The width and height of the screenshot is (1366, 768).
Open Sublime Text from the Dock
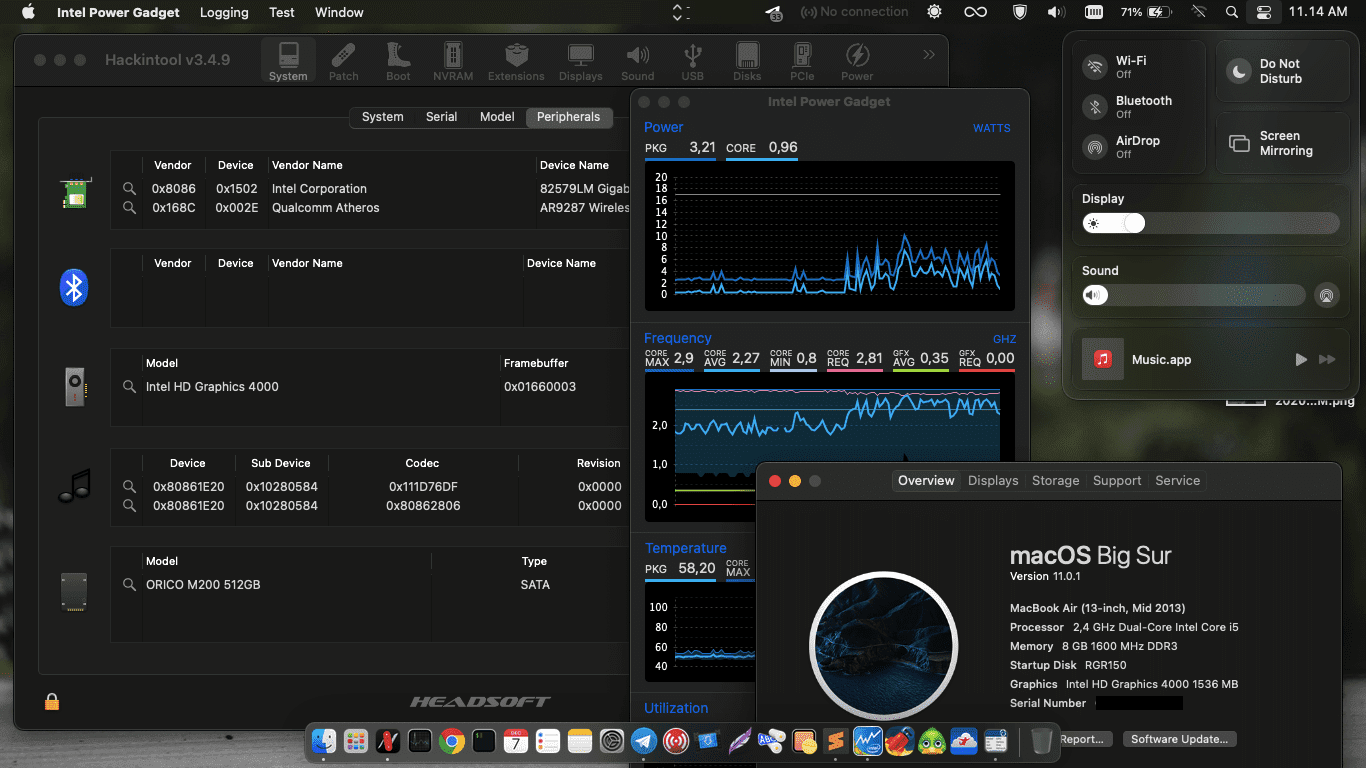(x=836, y=741)
